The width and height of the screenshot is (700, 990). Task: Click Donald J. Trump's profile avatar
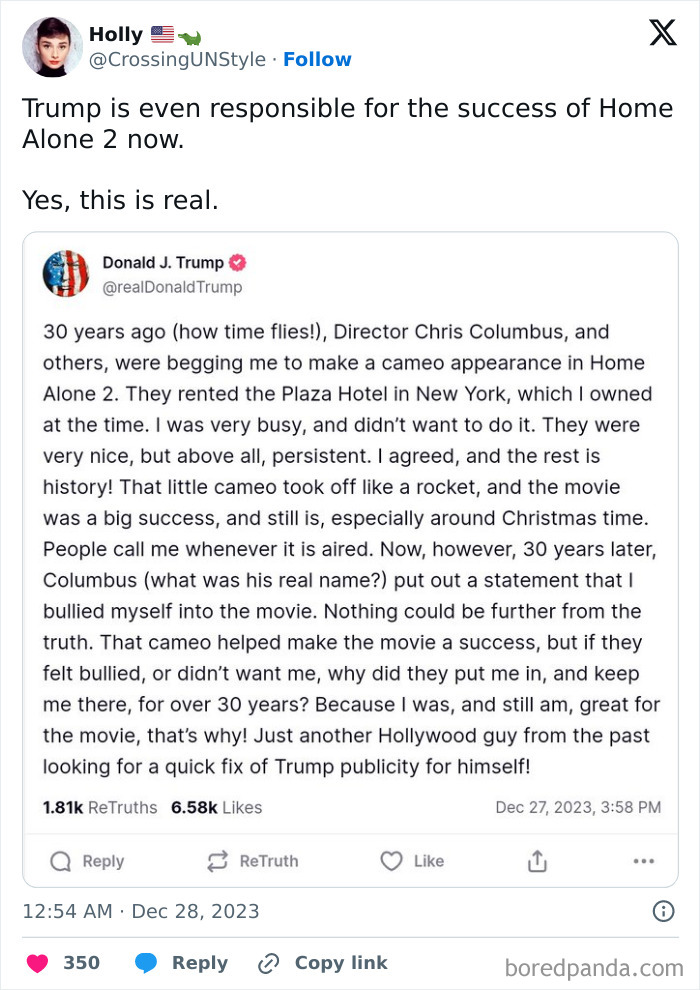click(x=66, y=271)
